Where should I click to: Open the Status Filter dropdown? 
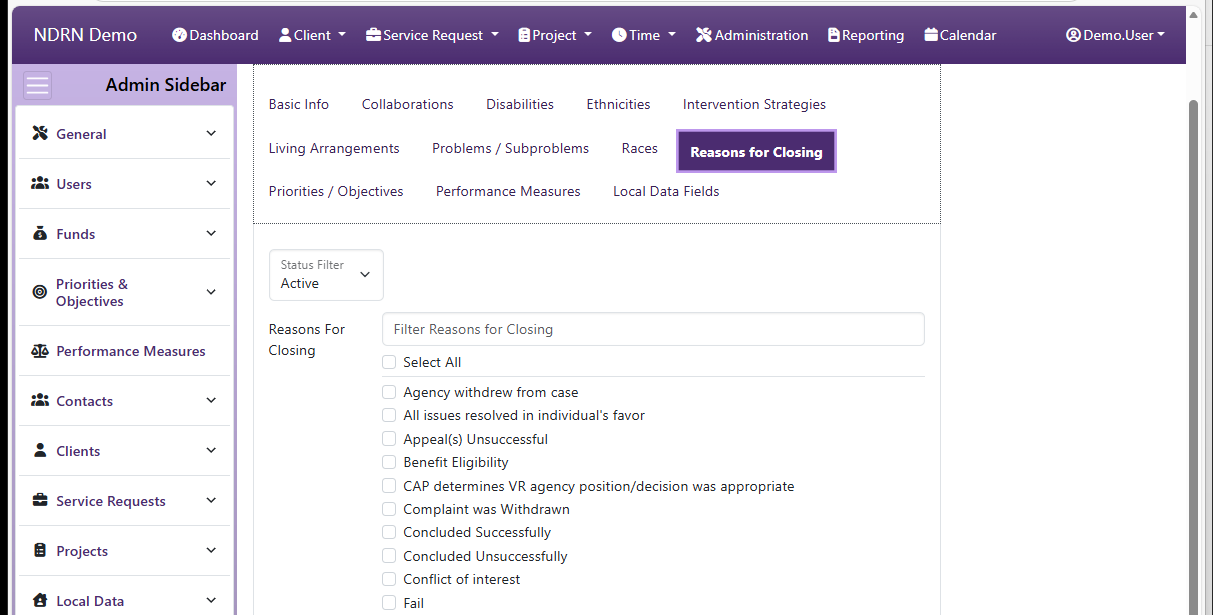tap(326, 274)
